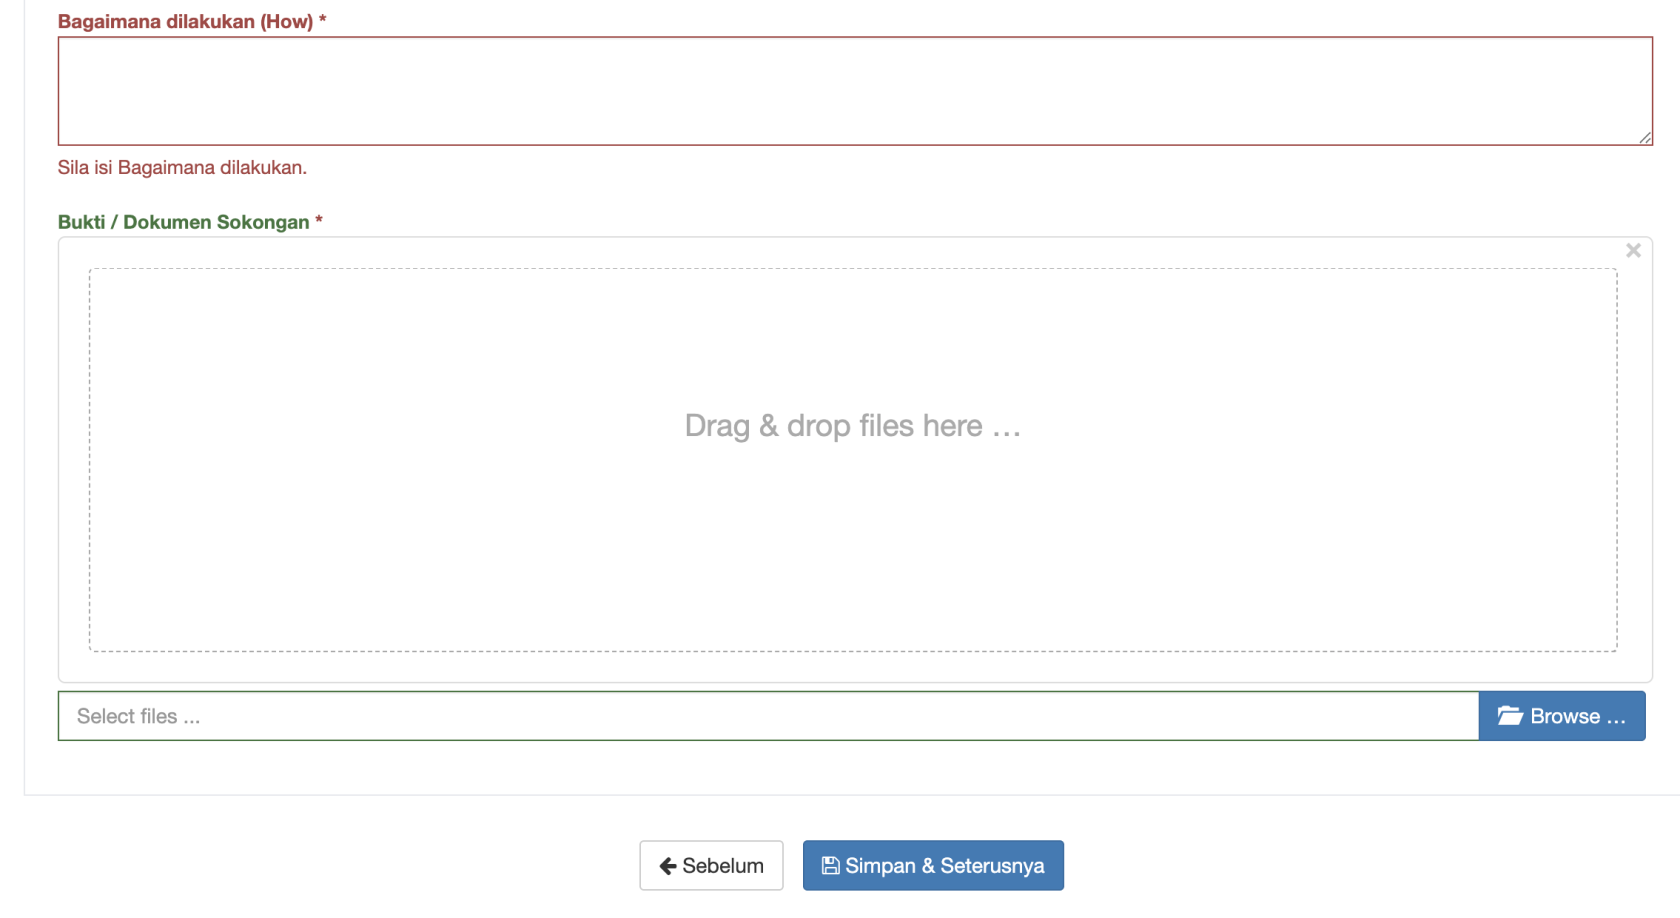Viewport: 1680px width, 918px height.
Task: Go back with the Sebelum button
Action: 711,866
